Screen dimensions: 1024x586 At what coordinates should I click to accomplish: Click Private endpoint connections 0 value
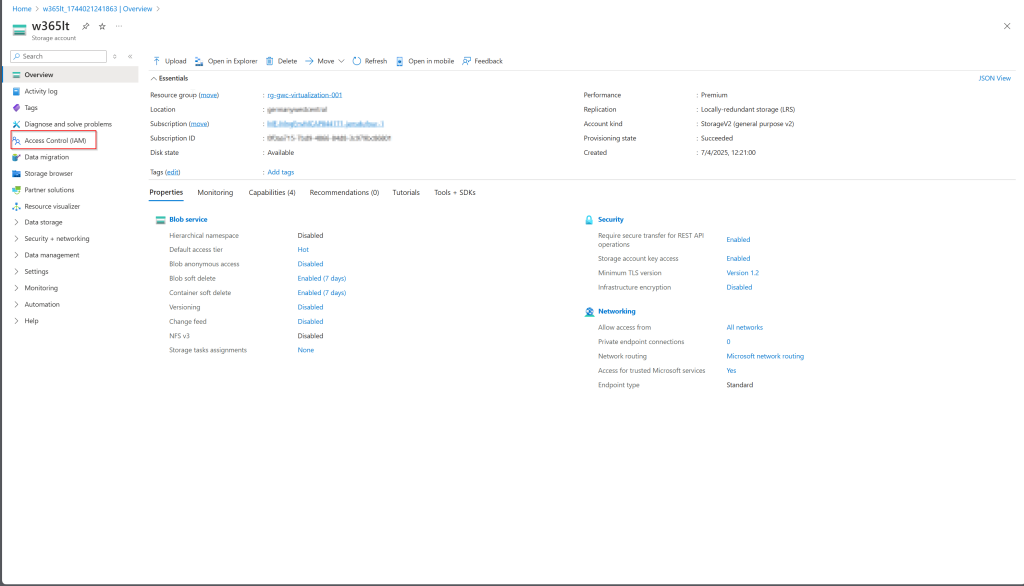[x=728, y=342]
